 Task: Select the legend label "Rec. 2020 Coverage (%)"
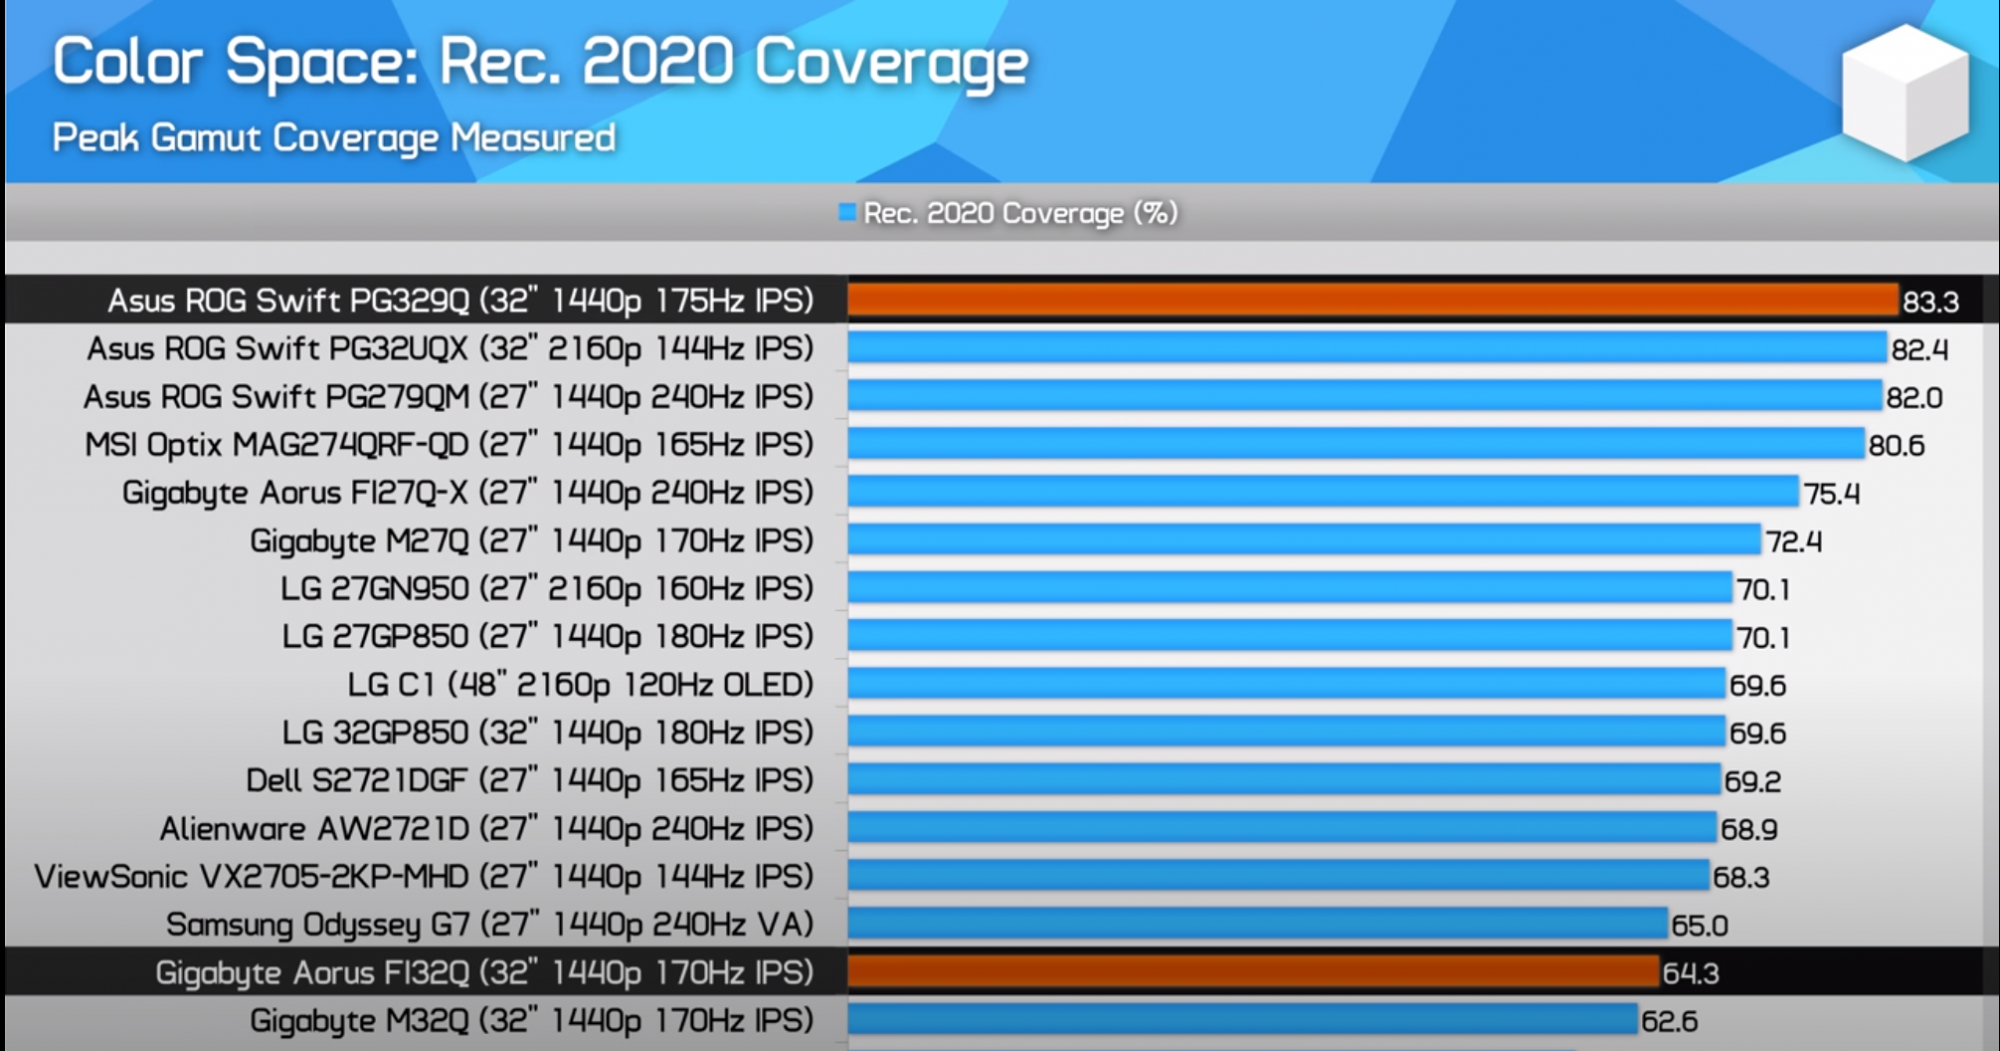click(x=1021, y=213)
